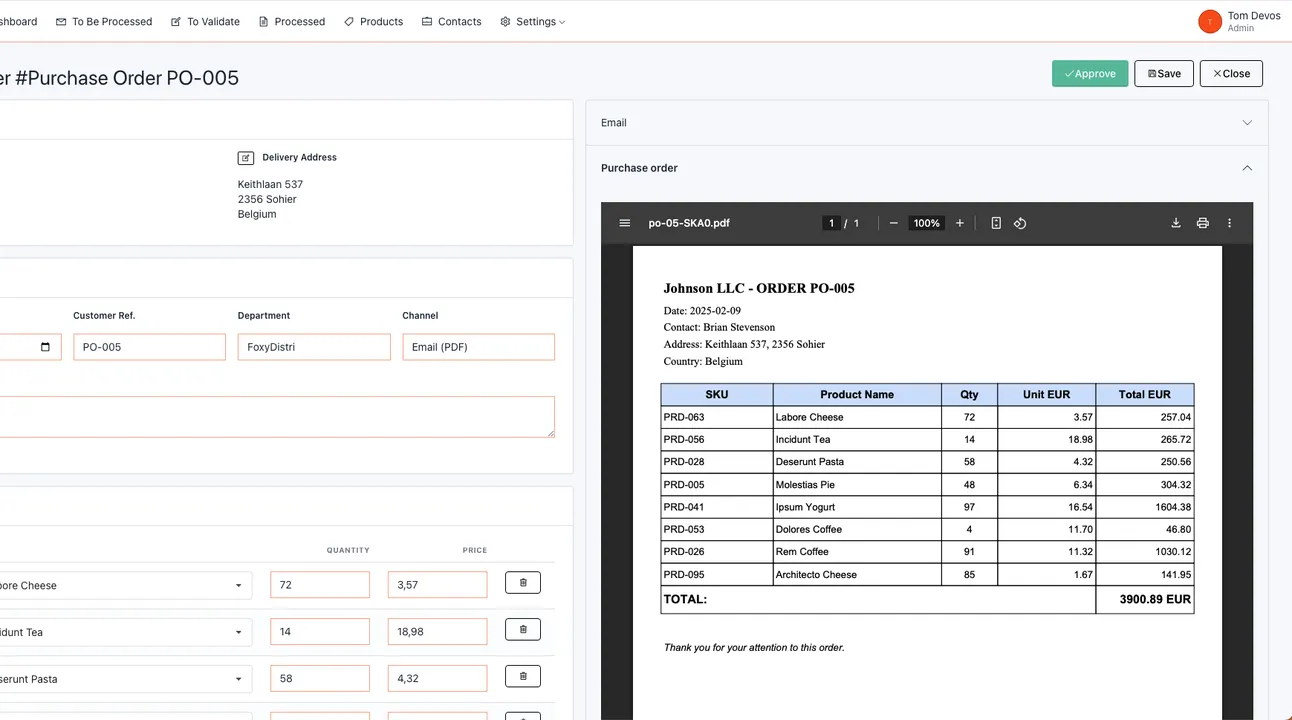The width and height of the screenshot is (1292, 720).
Task: Open PDF viewer more actions menu
Action: point(1230,223)
